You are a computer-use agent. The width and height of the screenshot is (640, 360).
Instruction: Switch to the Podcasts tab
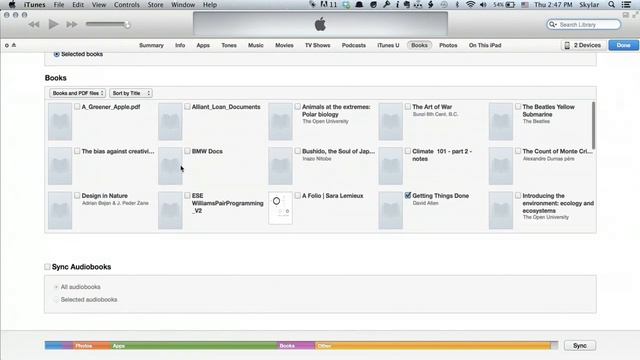(x=353, y=45)
